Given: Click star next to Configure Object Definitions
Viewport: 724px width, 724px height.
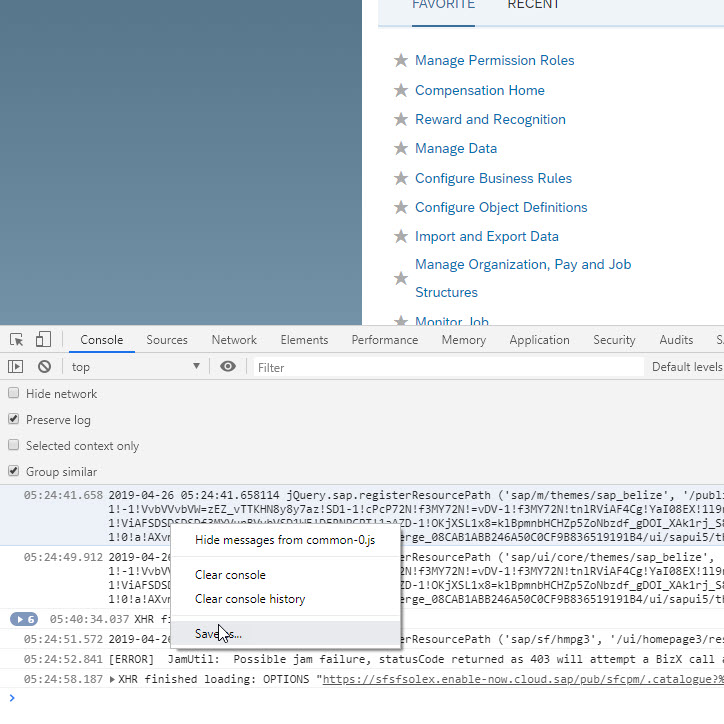Looking at the screenshot, I should [401, 207].
